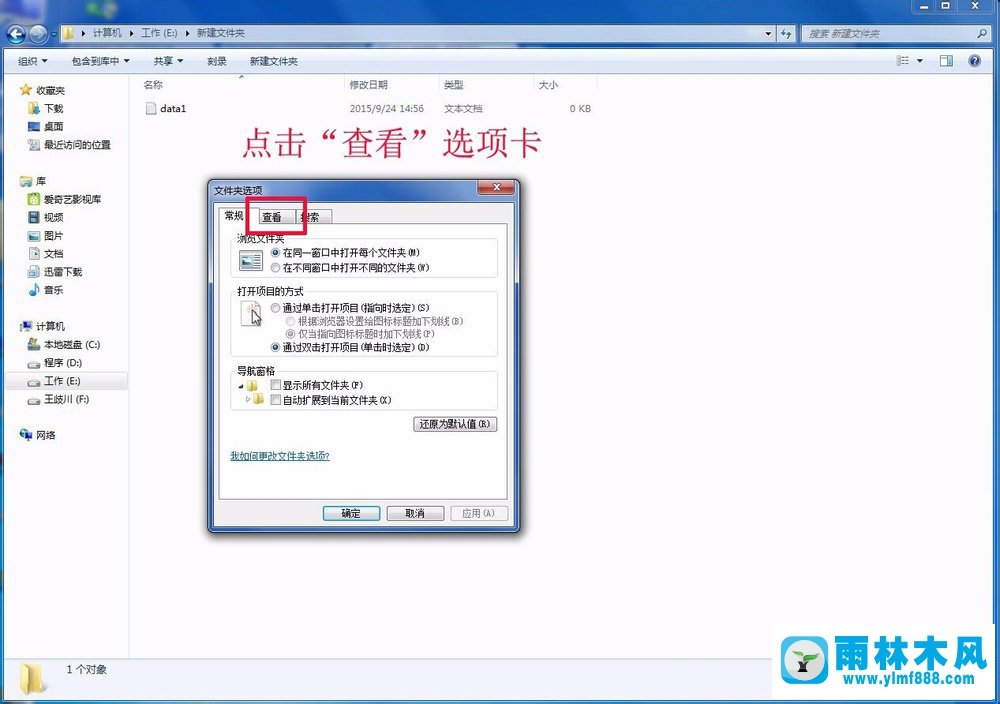Image resolution: width=1000 pixels, height=704 pixels.
Task: Choose single-click to open item
Action: 276,307
